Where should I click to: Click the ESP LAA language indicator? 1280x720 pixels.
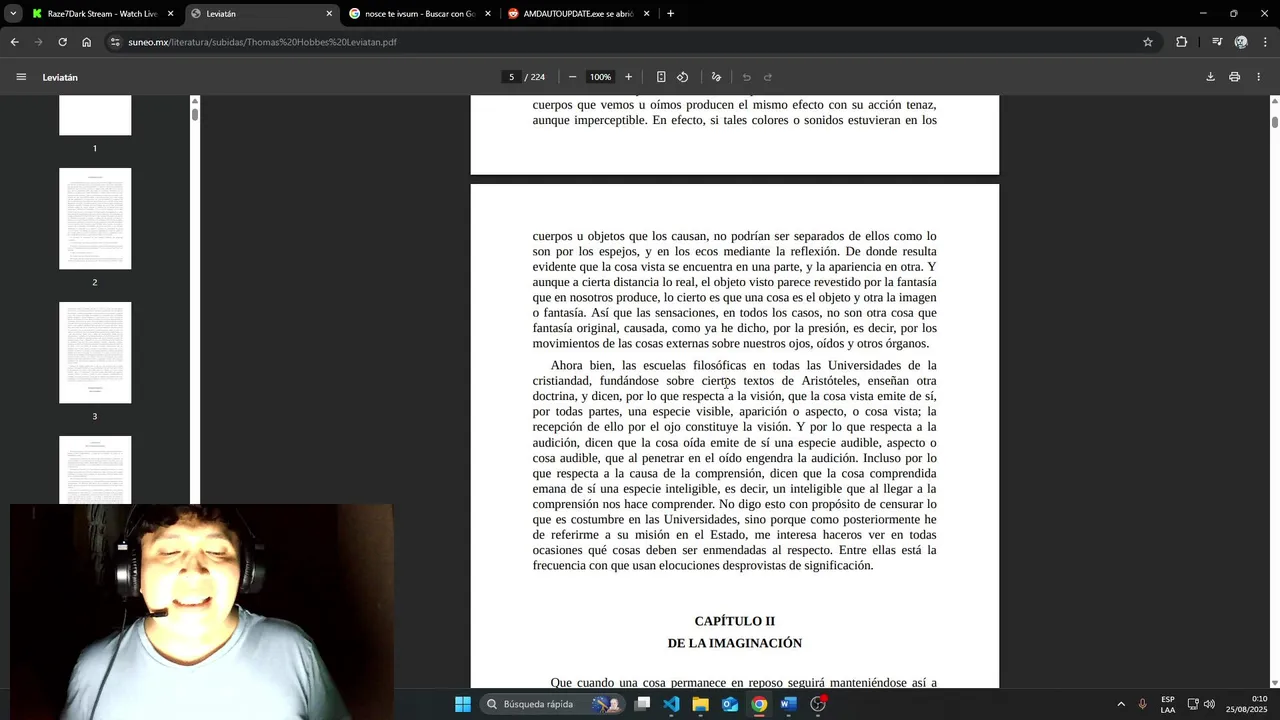pos(1168,704)
